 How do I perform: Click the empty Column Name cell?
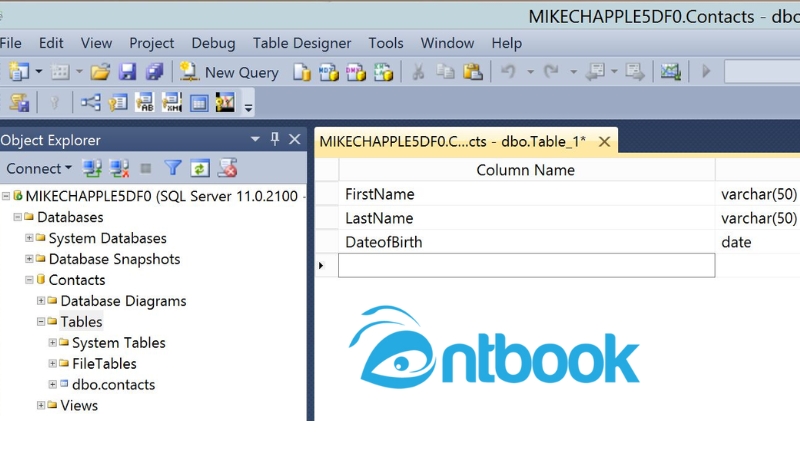click(x=526, y=265)
